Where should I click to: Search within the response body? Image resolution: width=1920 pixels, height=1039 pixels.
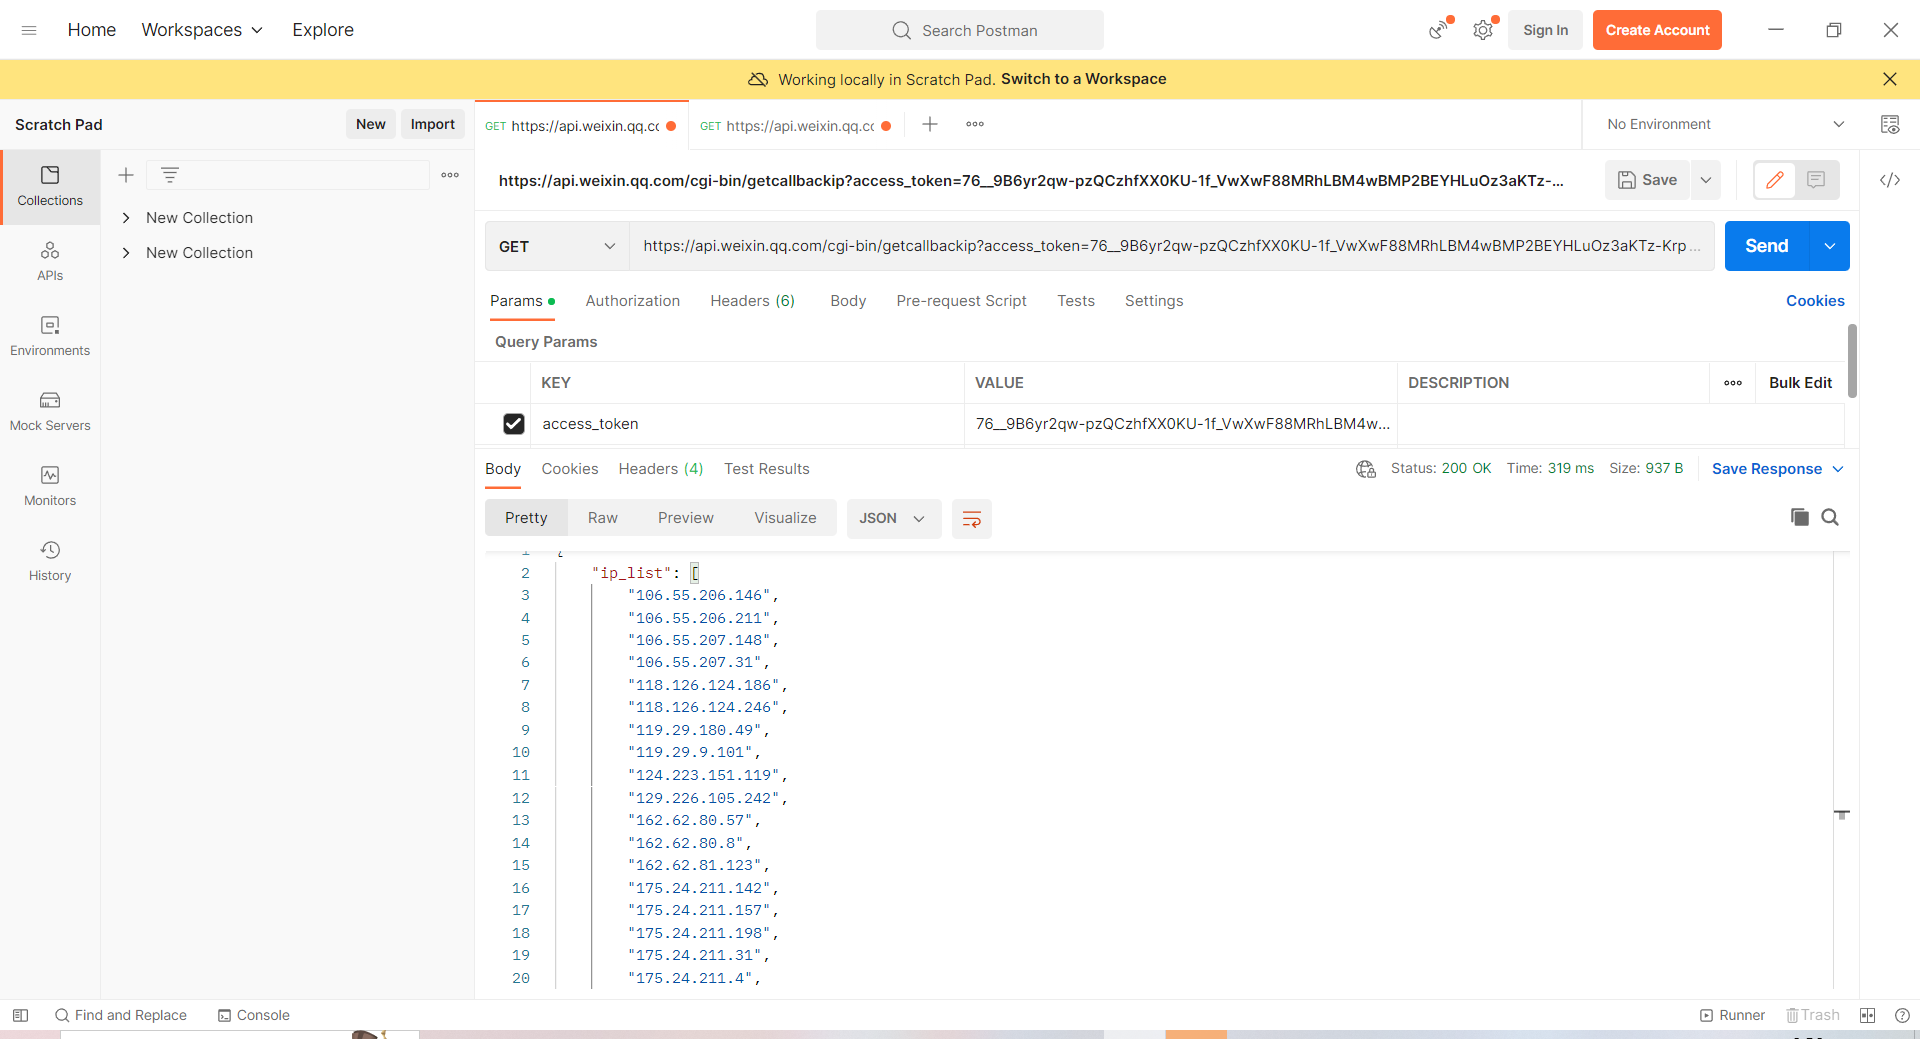click(x=1830, y=517)
